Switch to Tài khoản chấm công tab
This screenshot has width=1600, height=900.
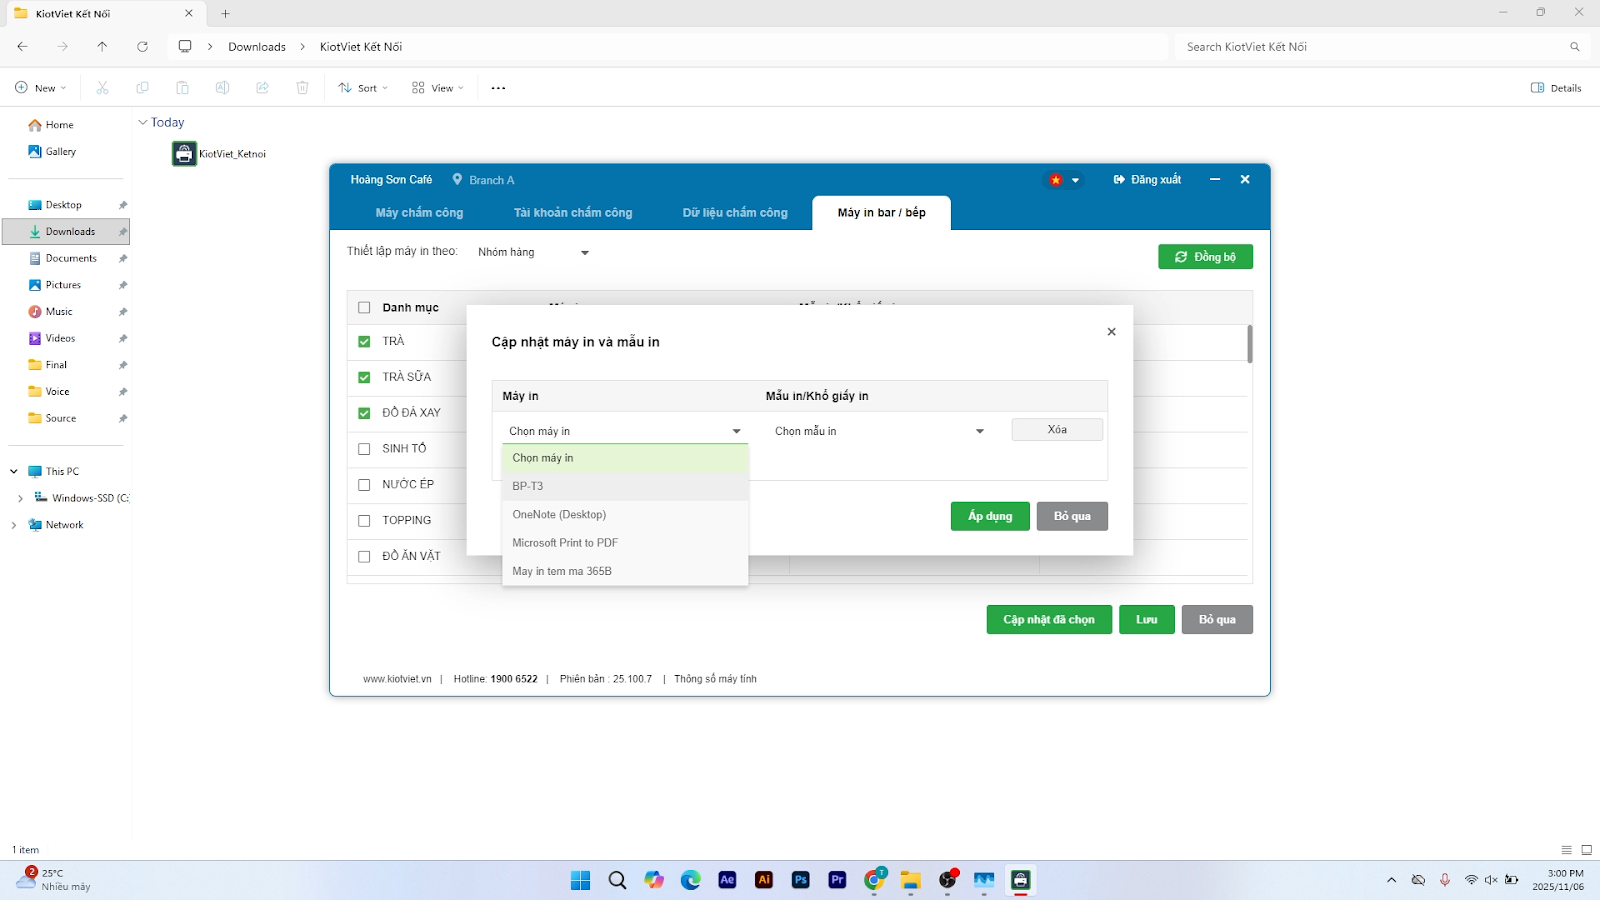573,213
